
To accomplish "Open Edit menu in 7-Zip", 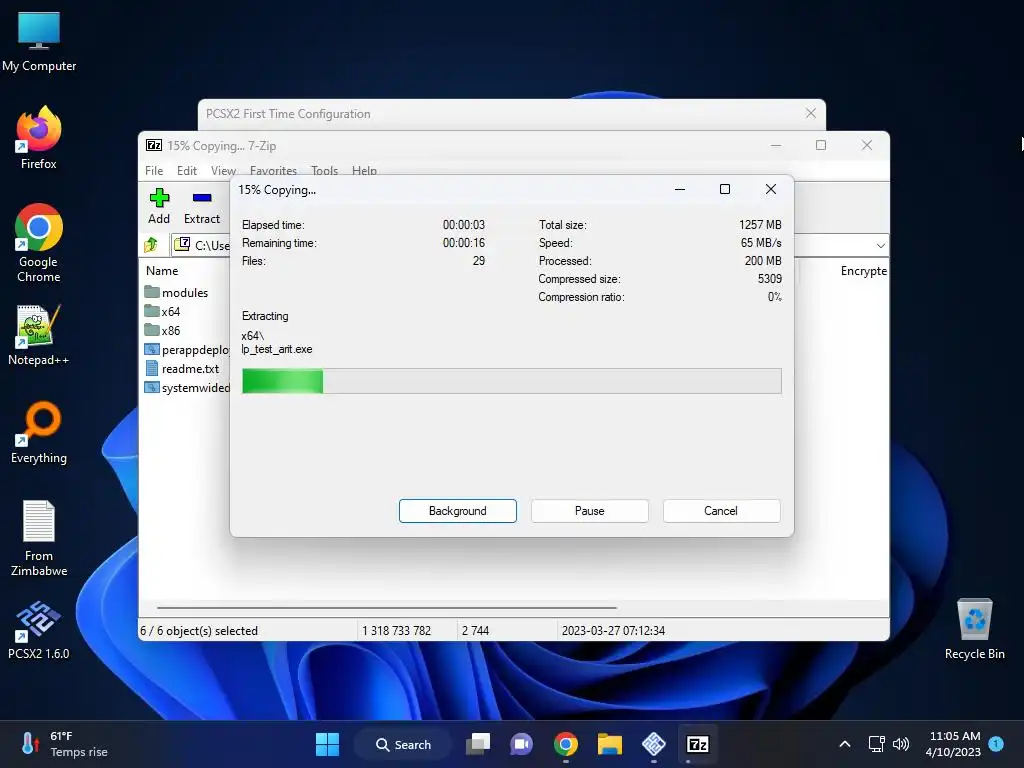I will click(187, 170).
